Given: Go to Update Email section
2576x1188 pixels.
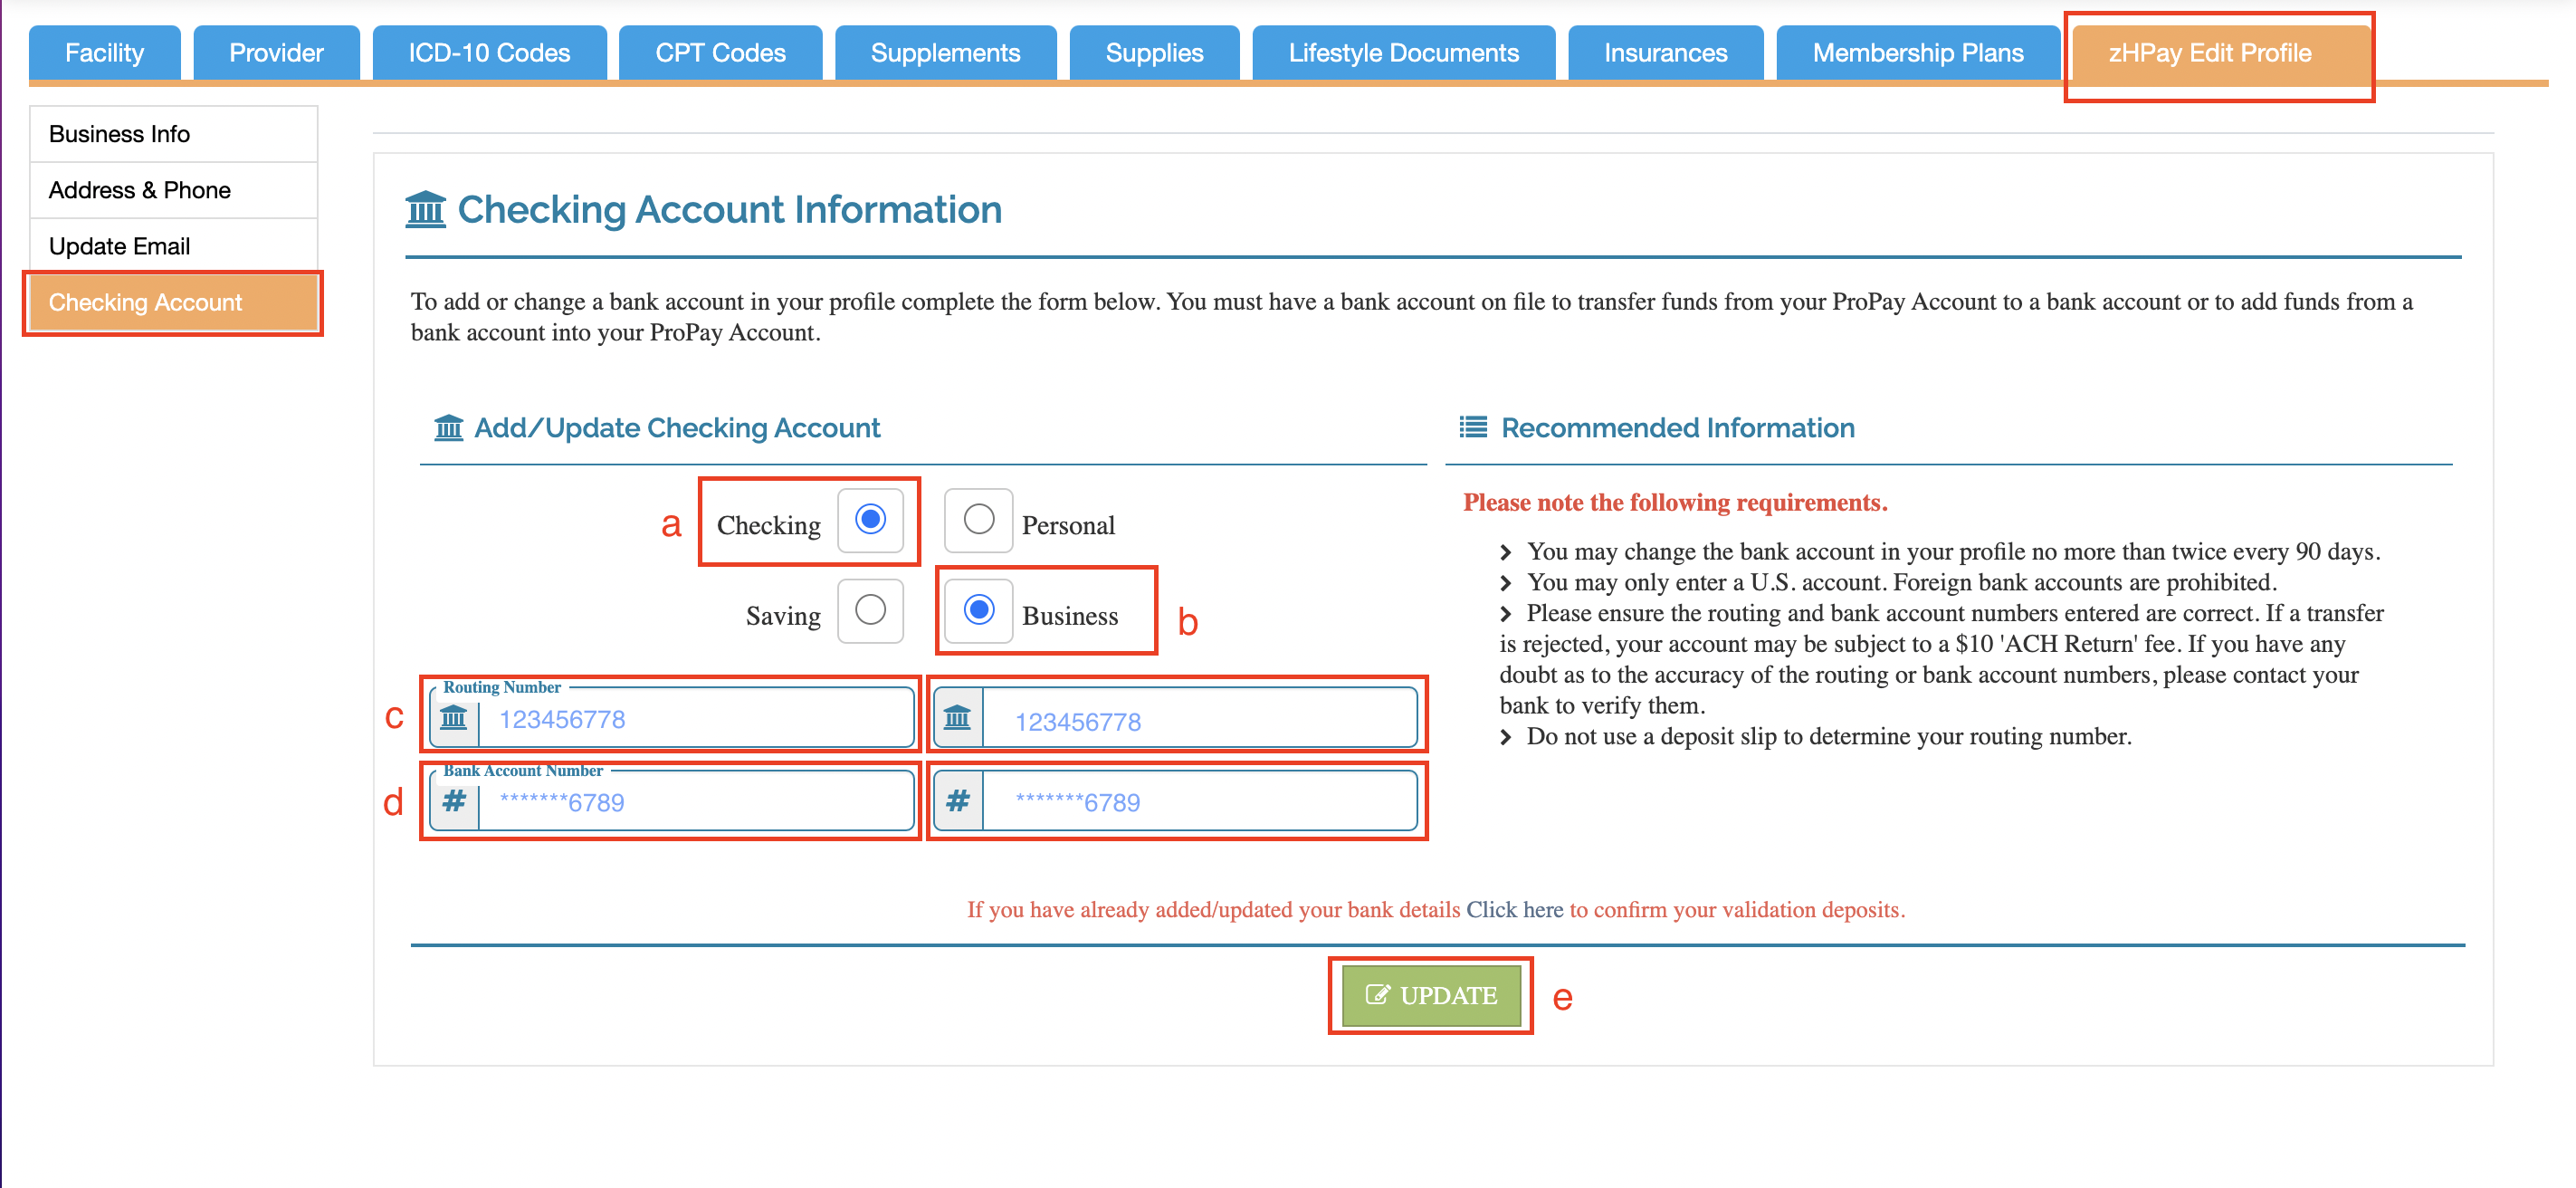Looking at the screenshot, I should (x=173, y=246).
